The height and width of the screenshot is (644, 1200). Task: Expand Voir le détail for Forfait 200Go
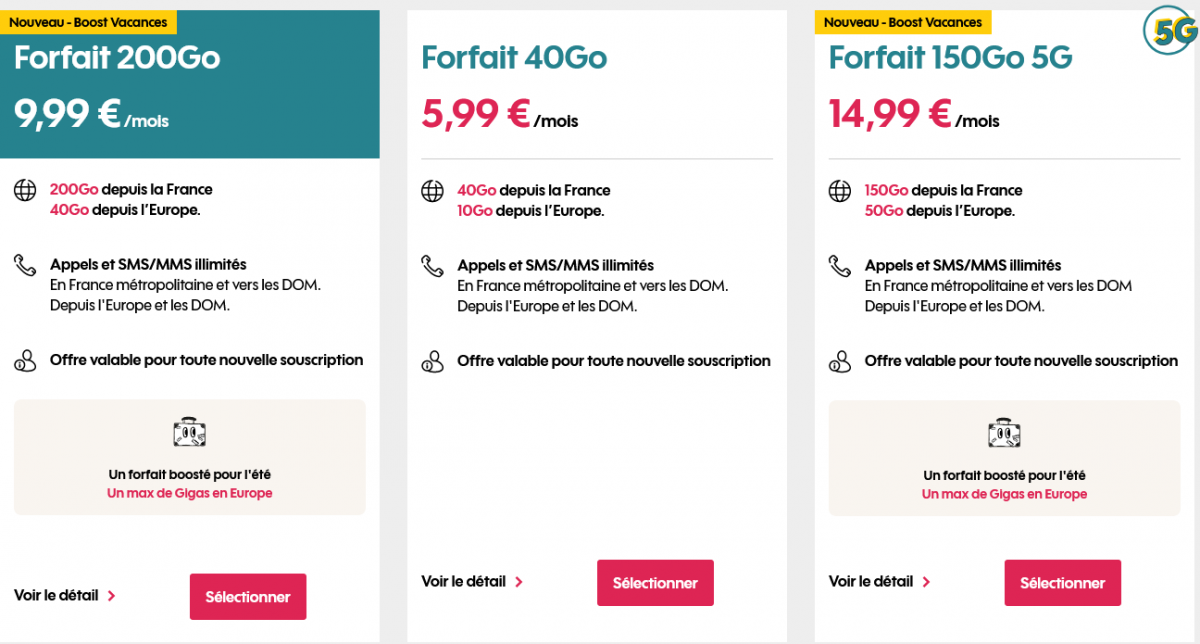tap(65, 595)
